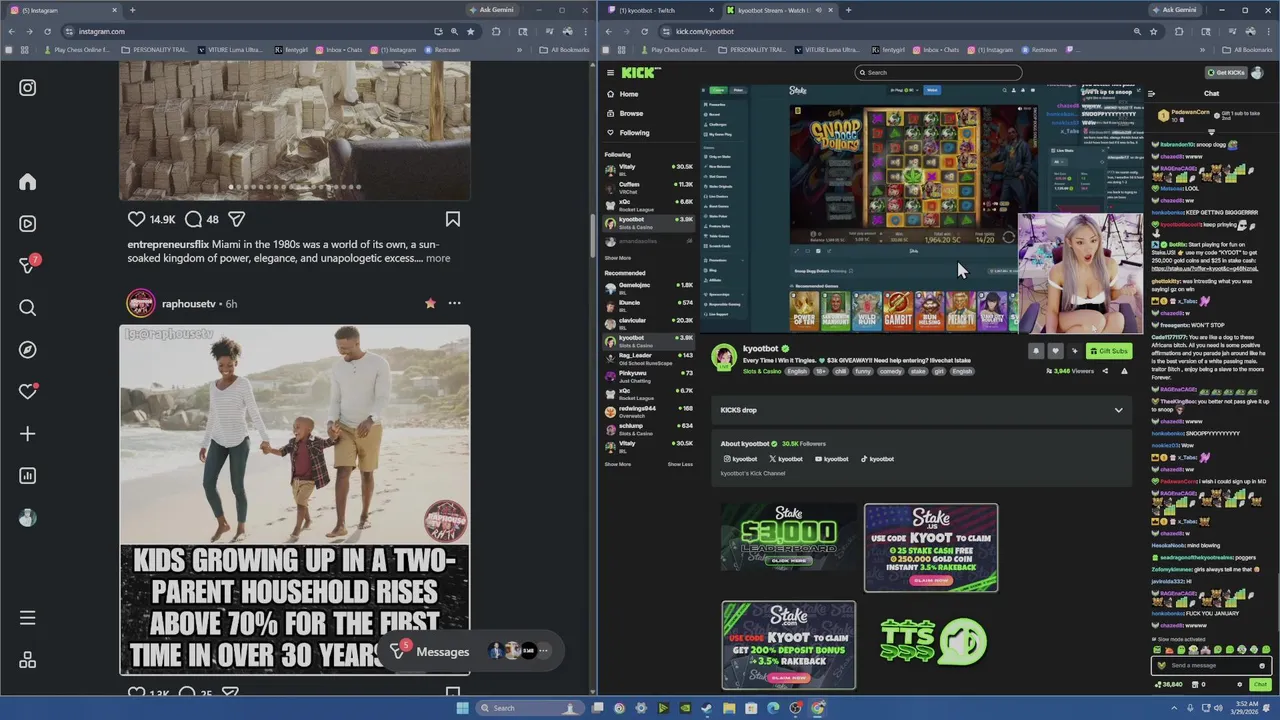
Task: Like the entrepreneursflix post
Action: (137, 219)
